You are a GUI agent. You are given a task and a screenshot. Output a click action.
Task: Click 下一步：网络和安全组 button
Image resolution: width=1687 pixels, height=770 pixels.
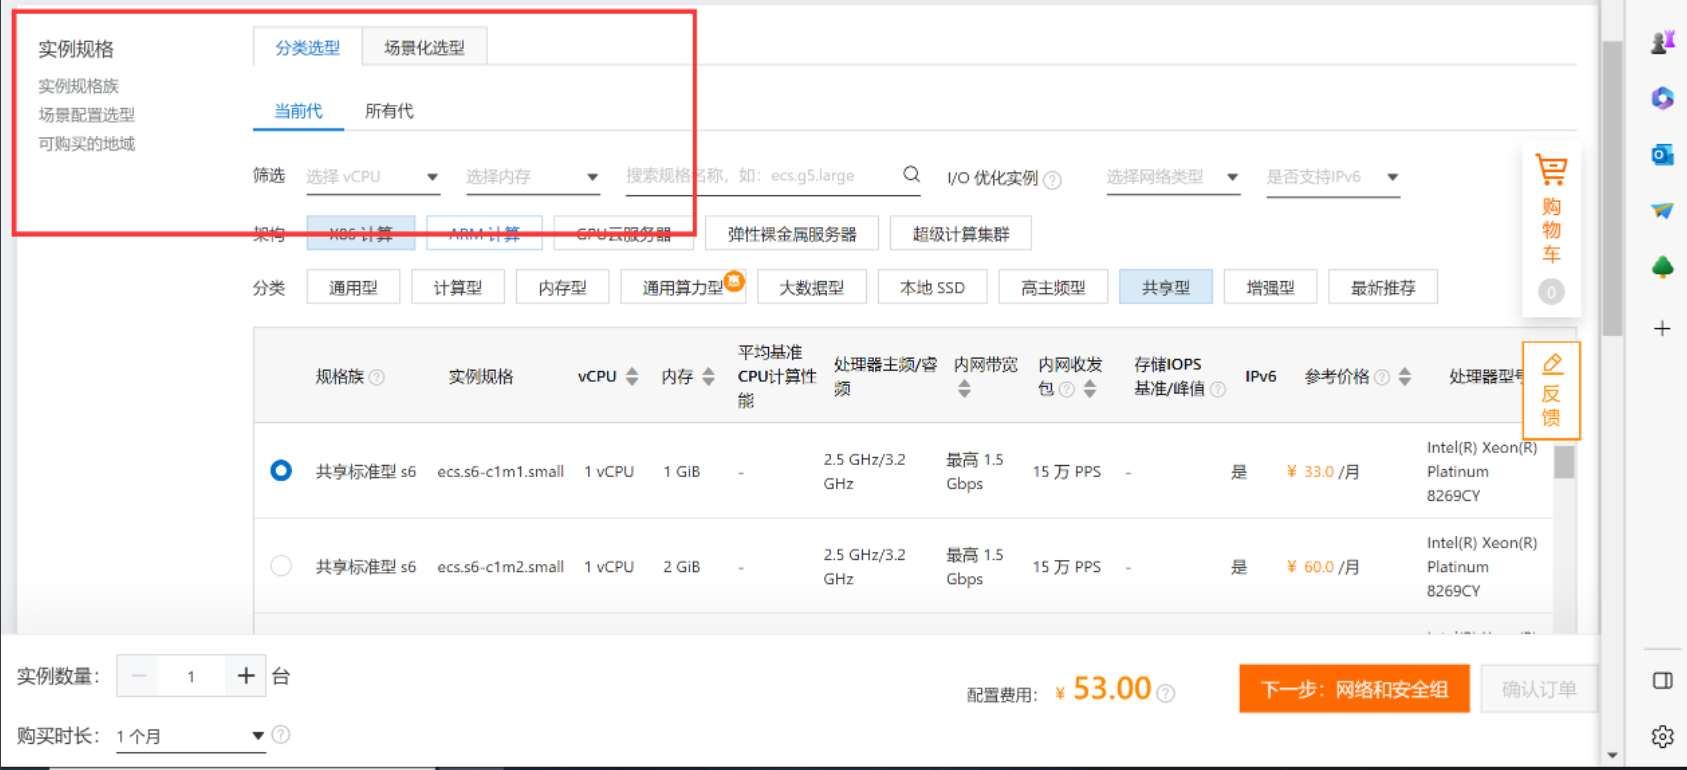1354,689
